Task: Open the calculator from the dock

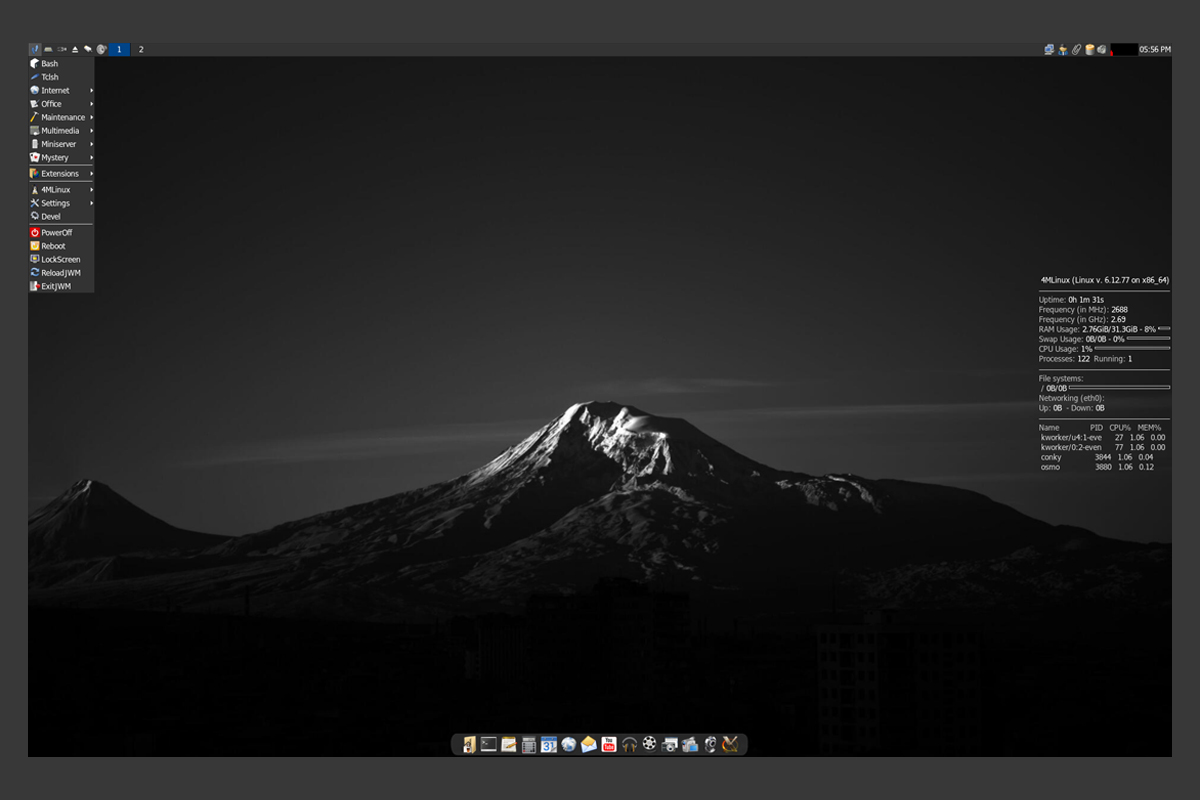Action: pyautogui.click(x=529, y=744)
